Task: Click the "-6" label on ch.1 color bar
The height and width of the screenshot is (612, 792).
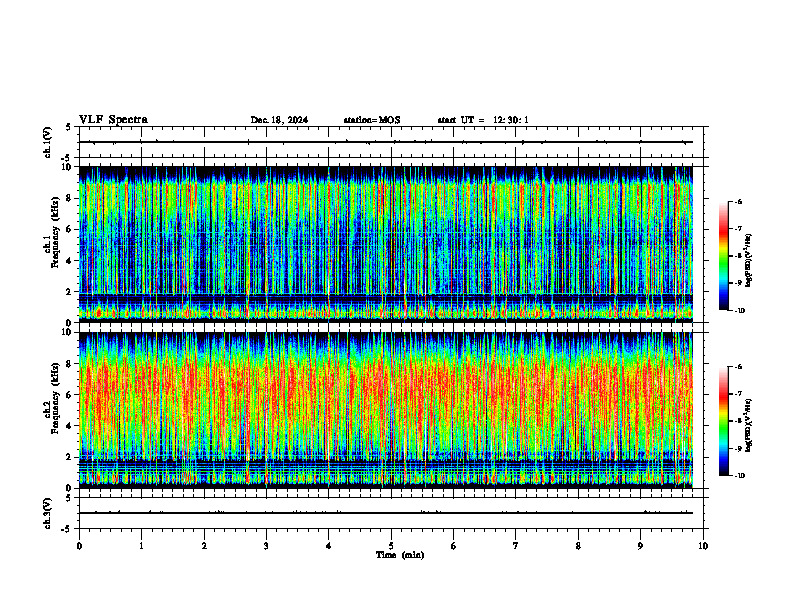Action: (738, 201)
